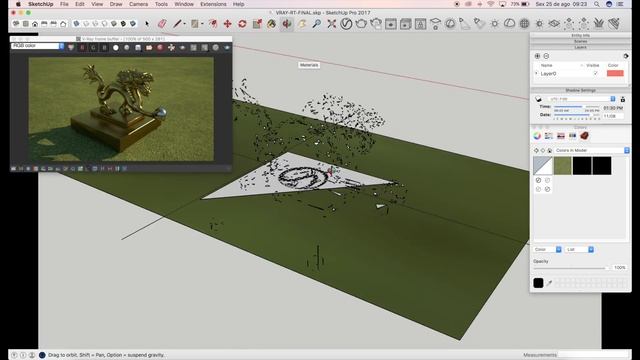Select the red Move tool
Screen dimensions: 640x360
point(227,24)
